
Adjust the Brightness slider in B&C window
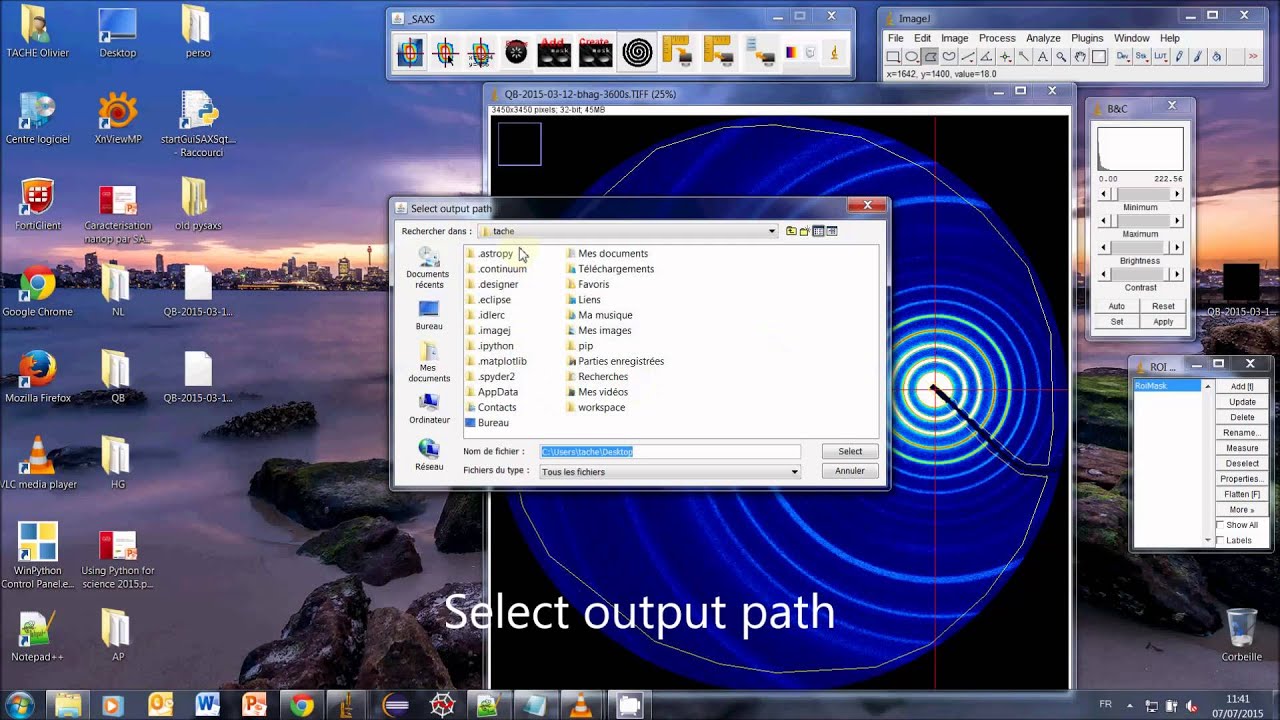1140,247
